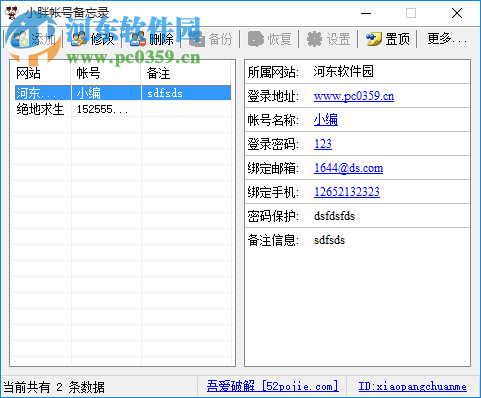Click the 12652132323 phone link

point(347,192)
